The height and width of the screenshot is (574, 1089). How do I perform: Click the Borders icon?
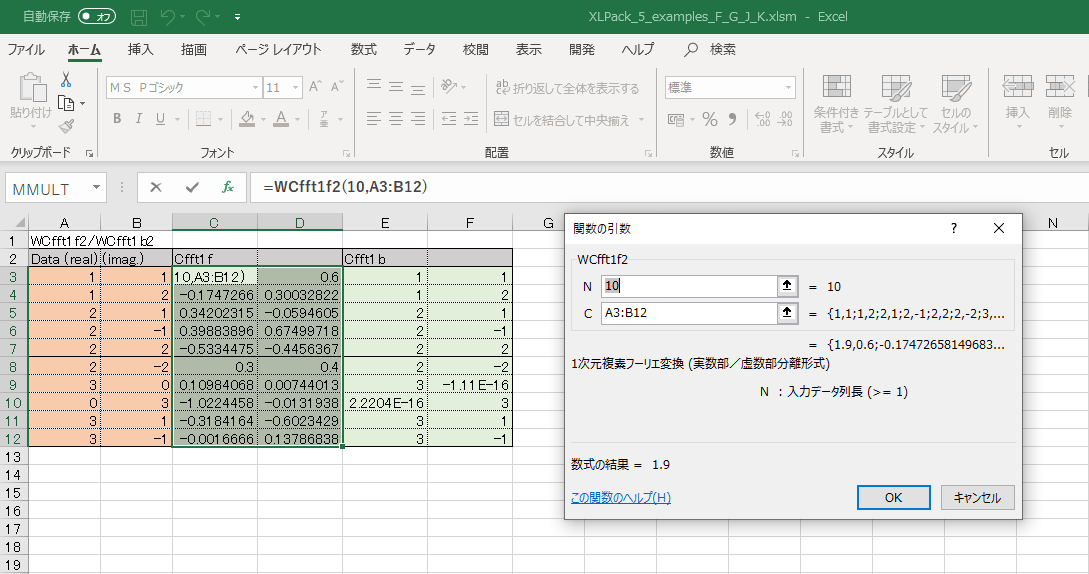coord(203,119)
